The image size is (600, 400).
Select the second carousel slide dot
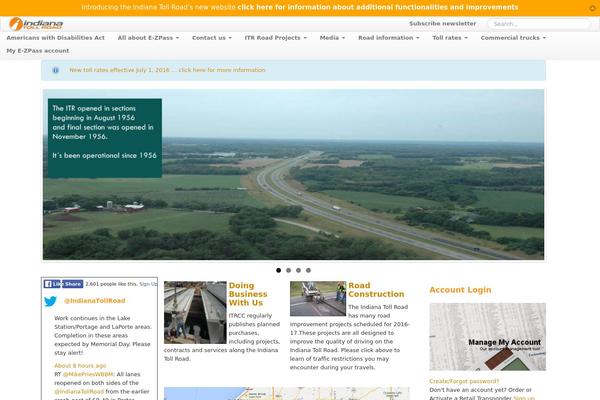(x=289, y=270)
